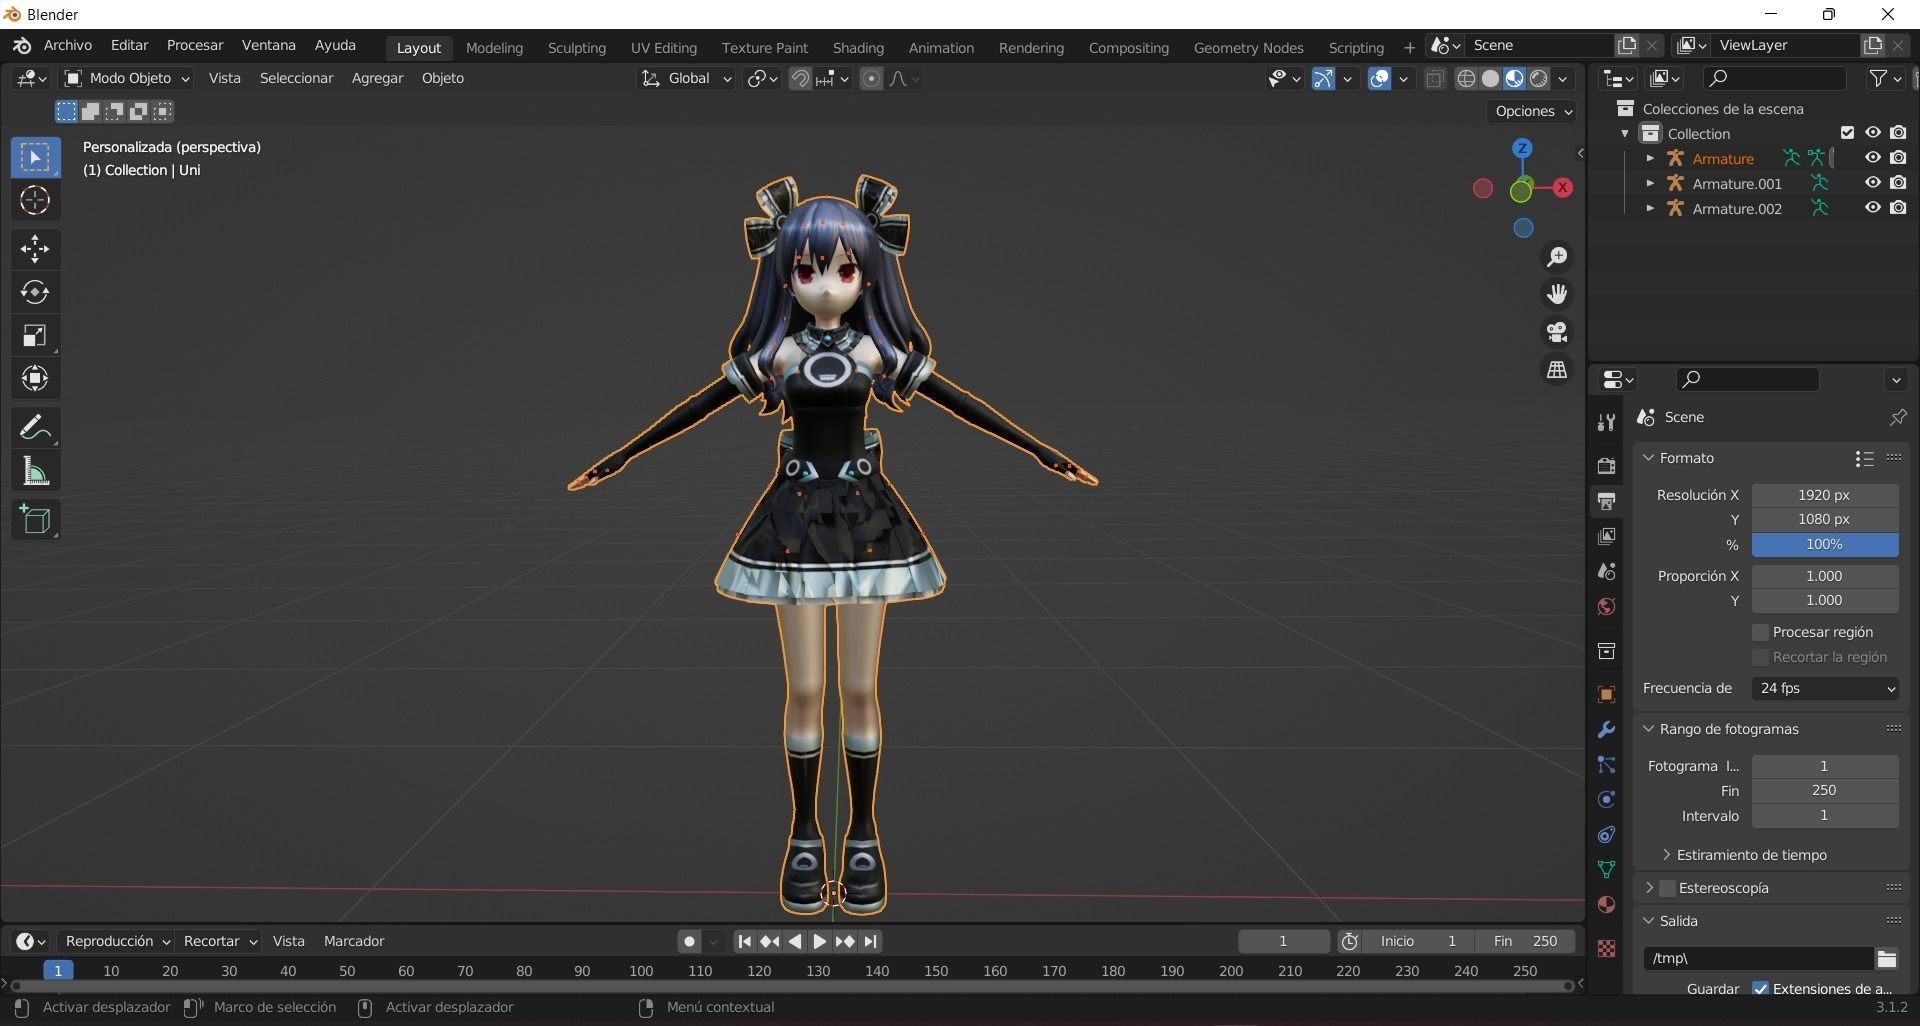Select the Add Cube tool
Image resolution: width=1920 pixels, height=1026 pixels.
(35, 520)
